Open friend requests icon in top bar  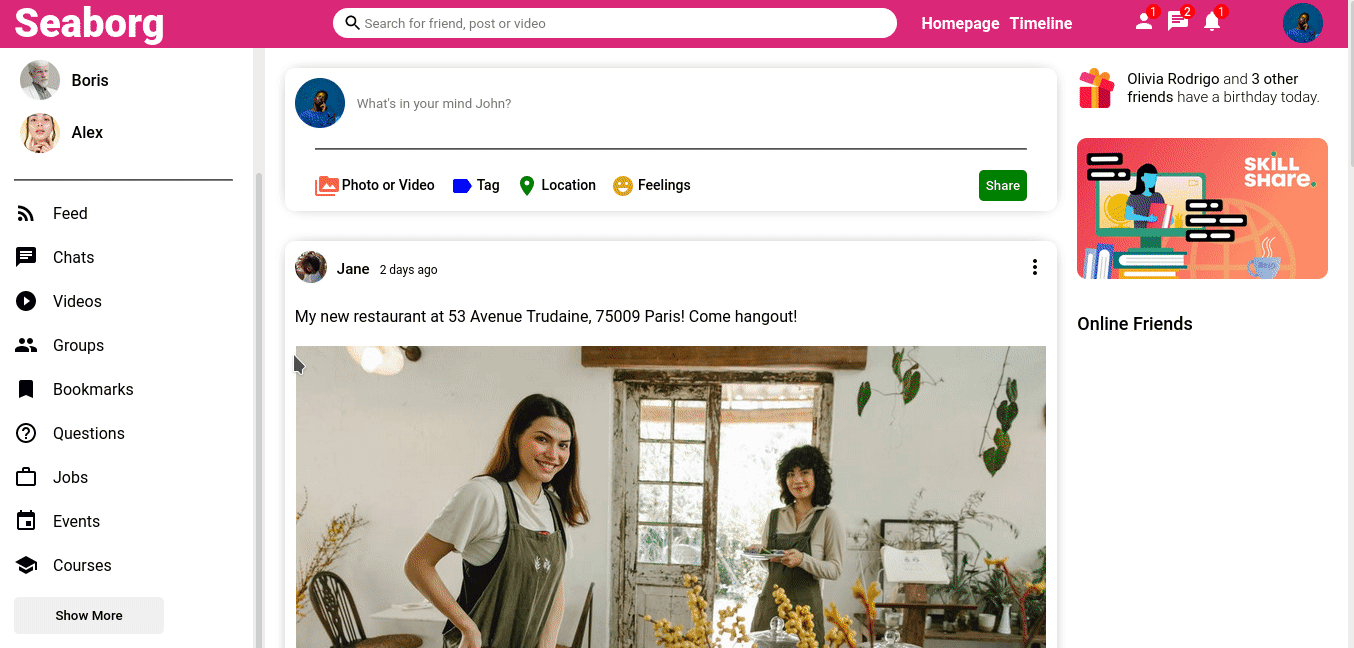tap(1144, 22)
